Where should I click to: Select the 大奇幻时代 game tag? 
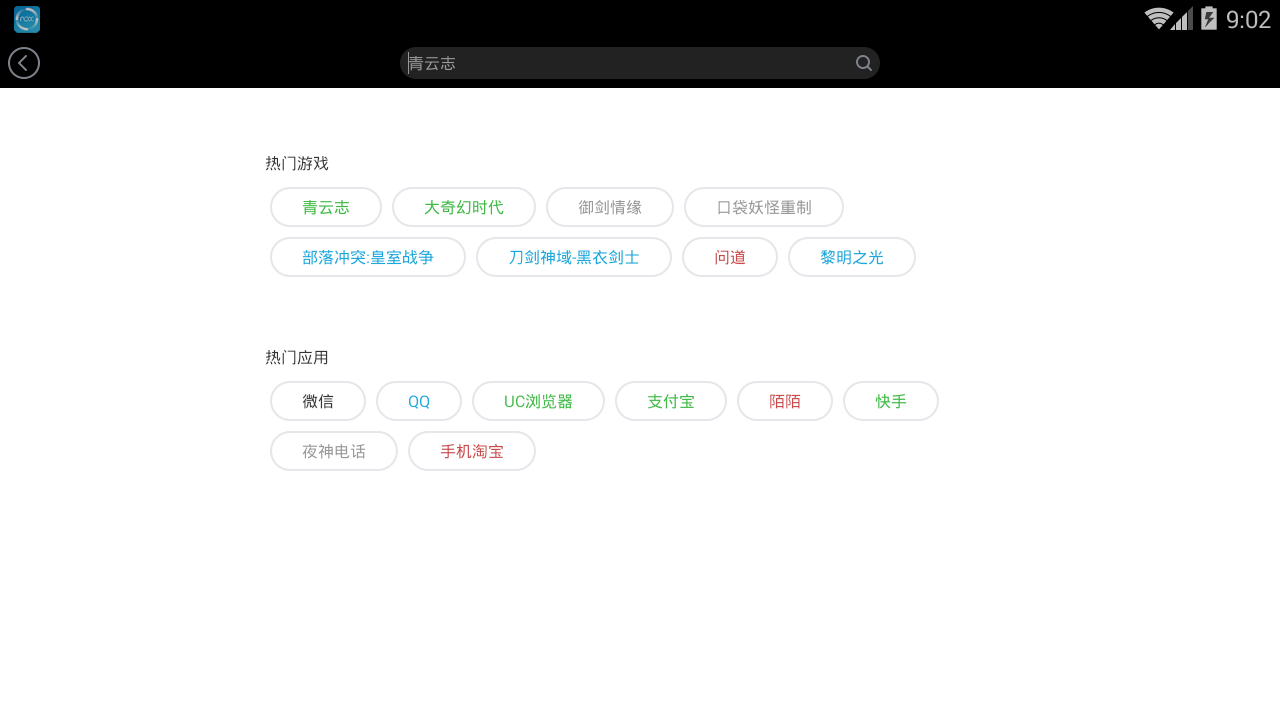coord(464,207)
